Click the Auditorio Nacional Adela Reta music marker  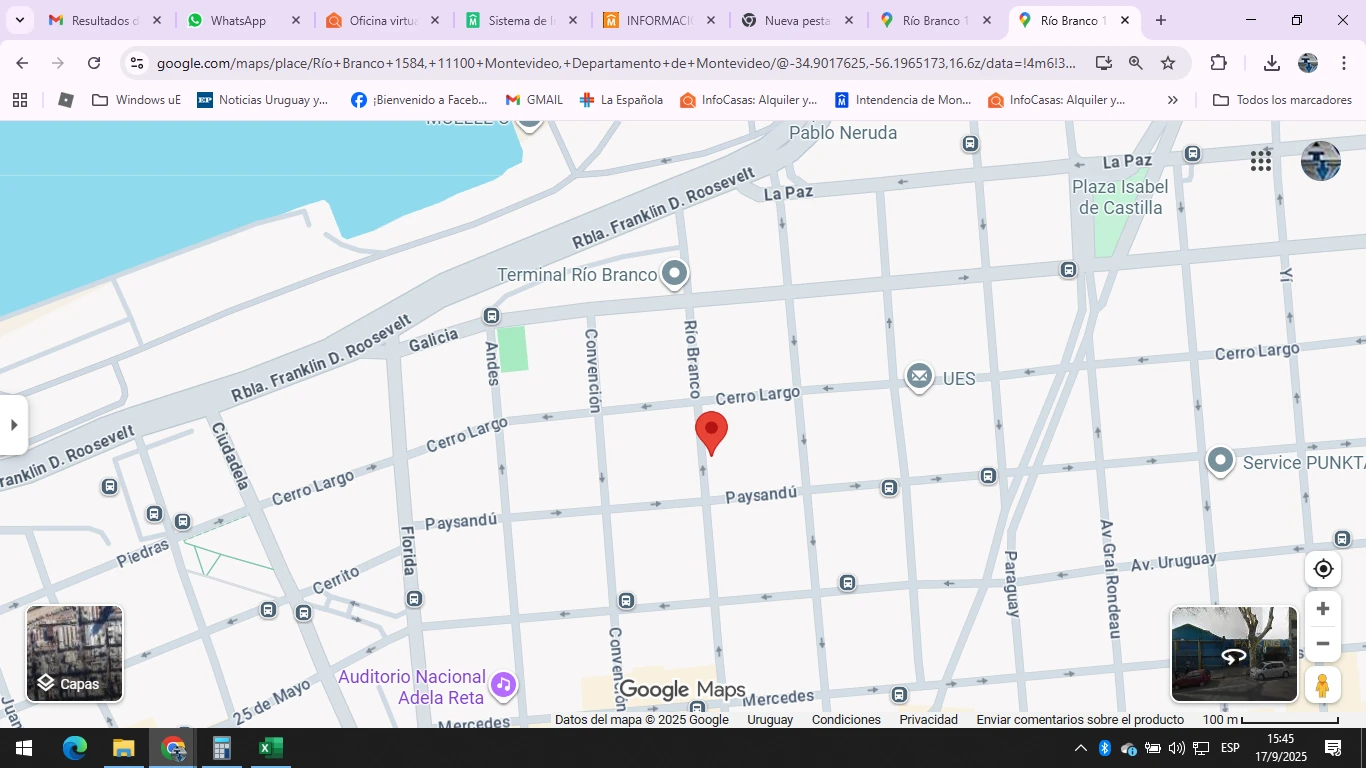pos(503,685)
